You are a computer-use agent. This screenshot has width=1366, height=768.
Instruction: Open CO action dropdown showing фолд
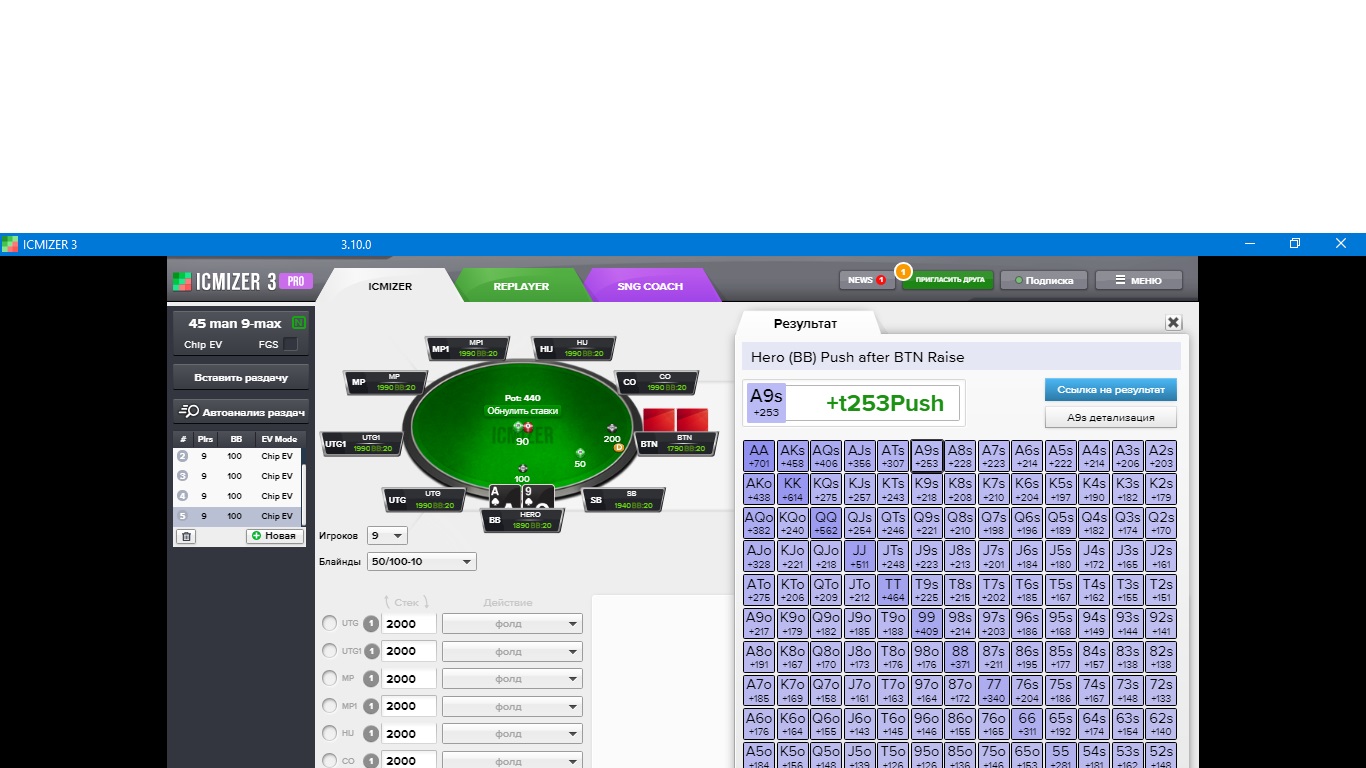(x=512, y=760)
